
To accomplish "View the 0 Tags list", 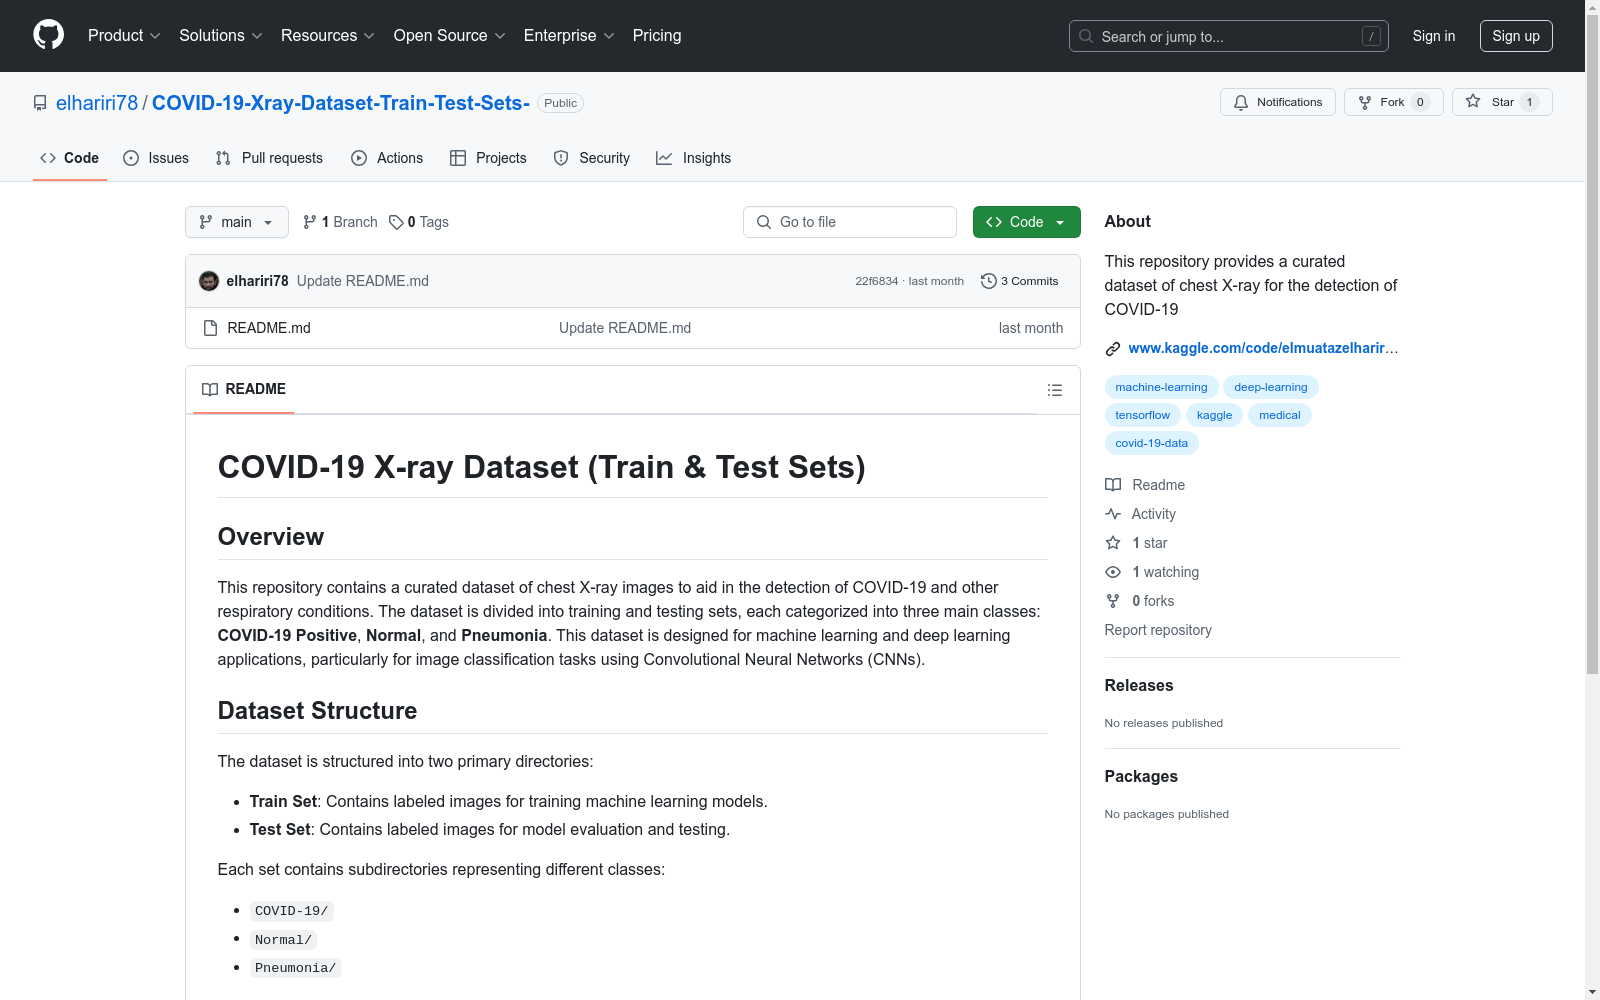I will click(419, 222).
